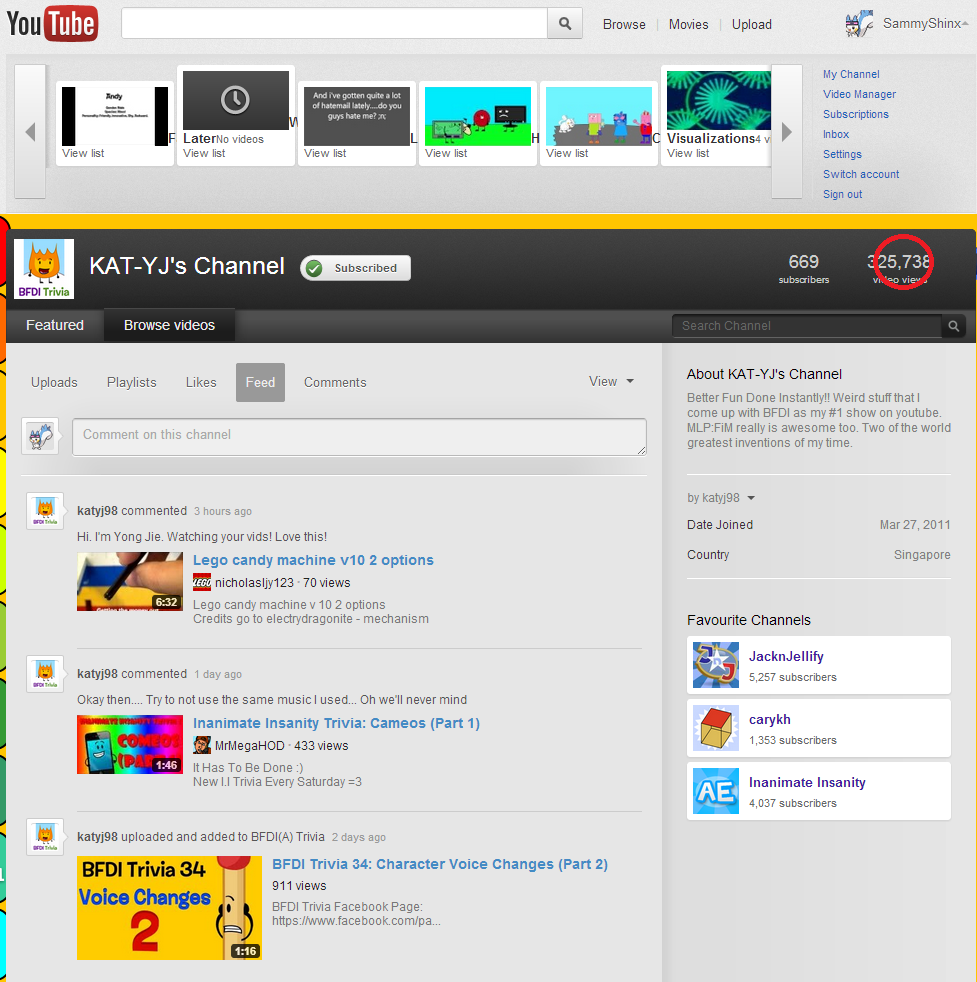Screen dimensions: 977x982
Task: Click the playlist carousel right arrow
Action: (x=787, y=132)
